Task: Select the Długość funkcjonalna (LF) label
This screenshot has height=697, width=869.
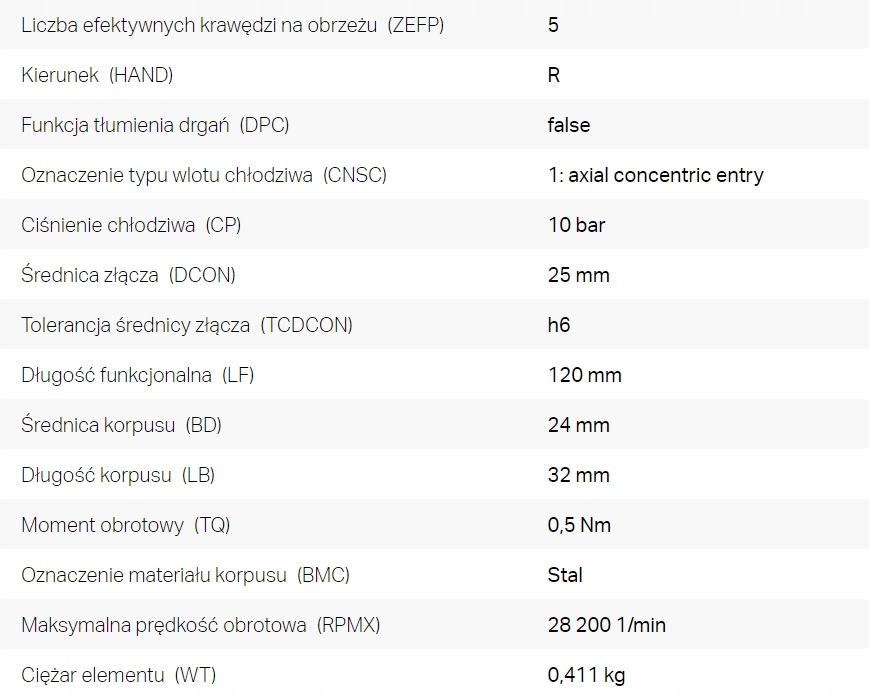Action: (135, 375)
